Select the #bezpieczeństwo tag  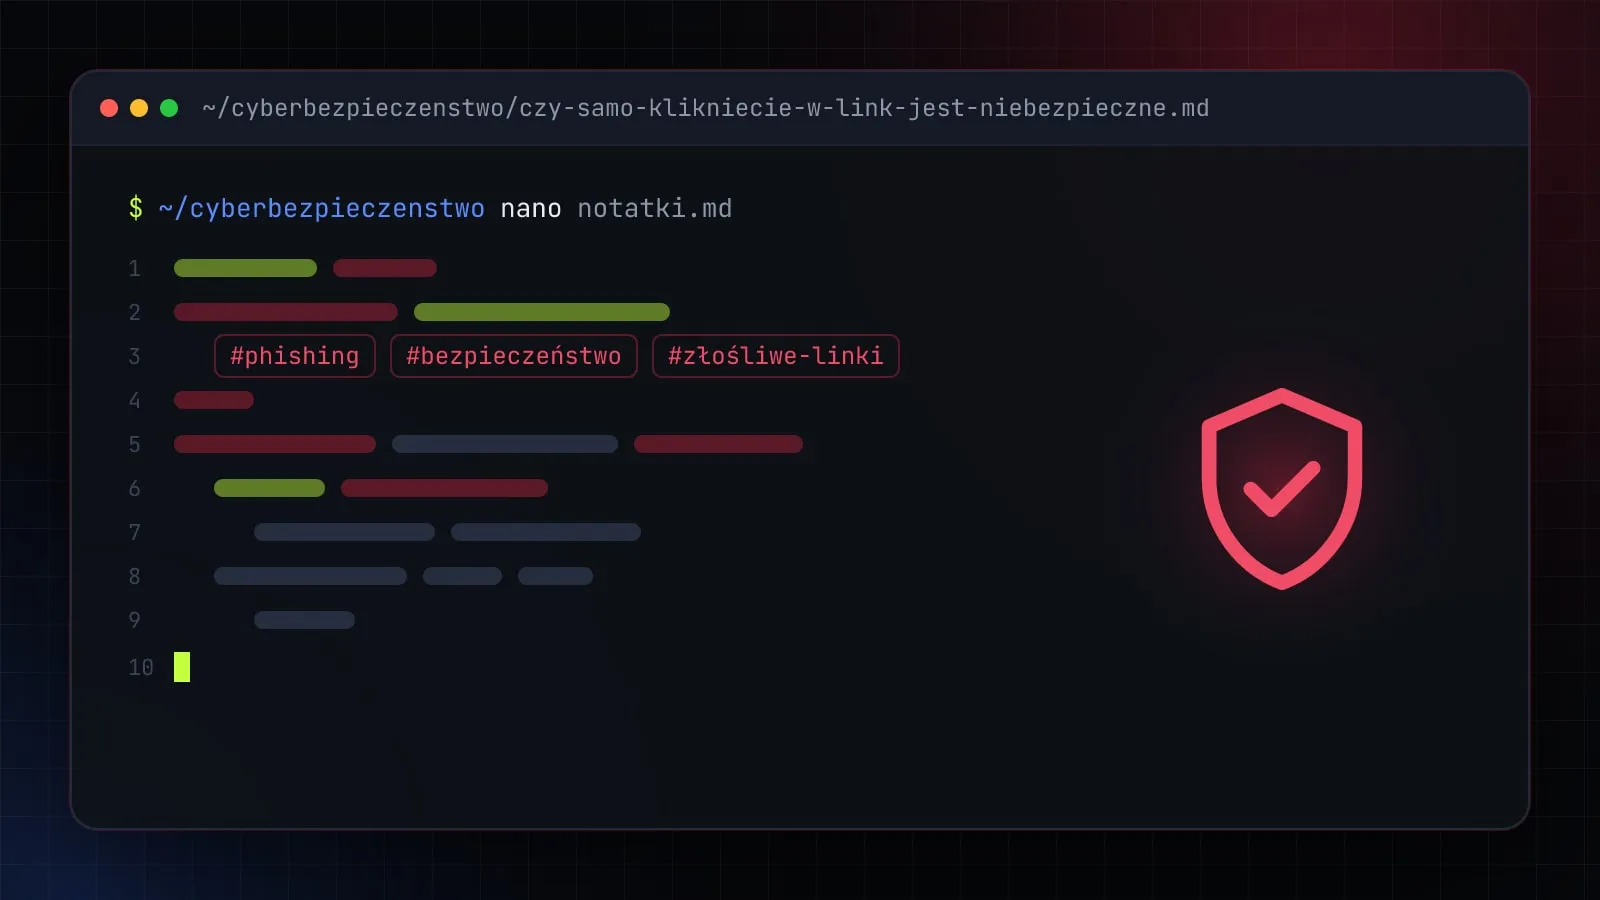pyautogui.click(x=514, y=356)
